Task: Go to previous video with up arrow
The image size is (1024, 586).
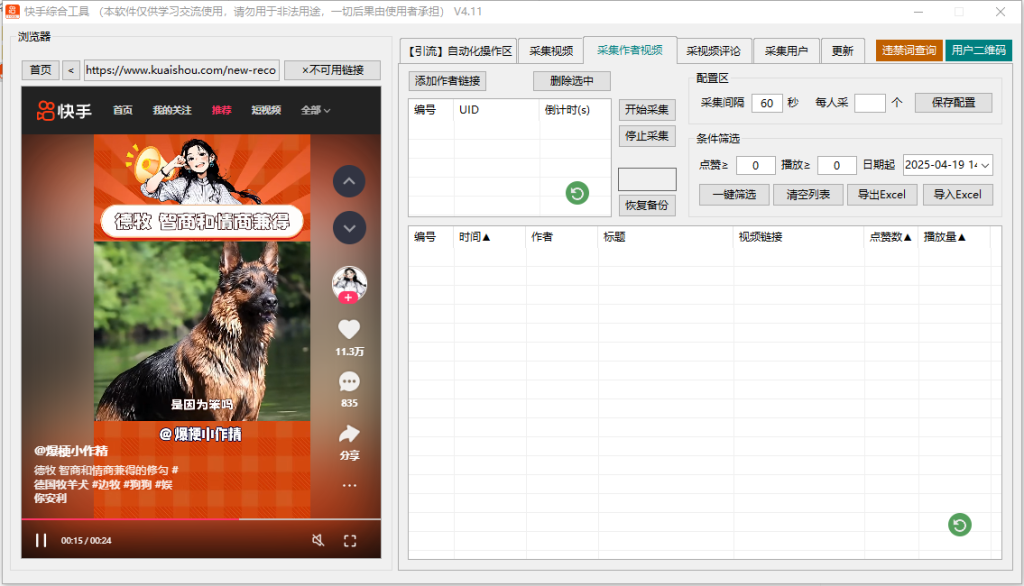Action: point(348,182)
